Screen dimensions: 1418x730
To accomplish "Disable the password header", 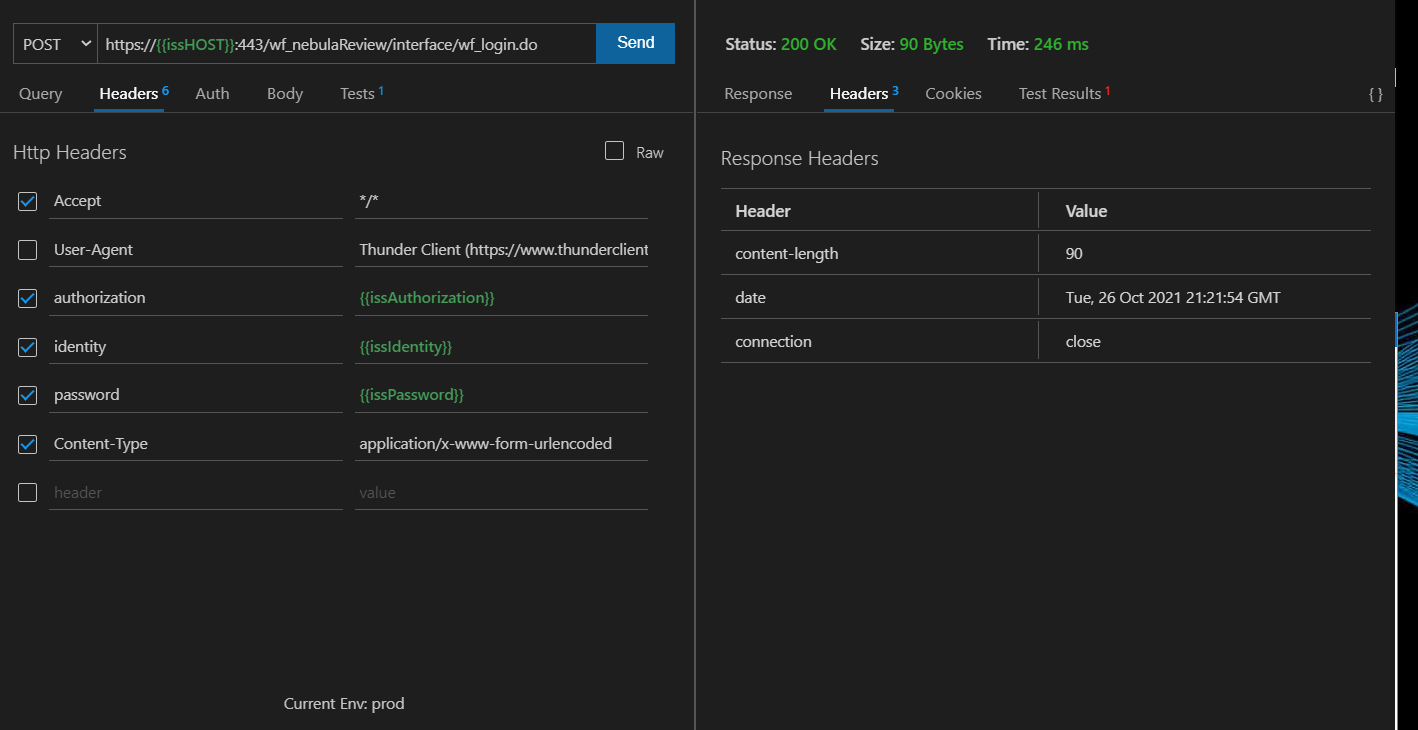I will [27, 394].
